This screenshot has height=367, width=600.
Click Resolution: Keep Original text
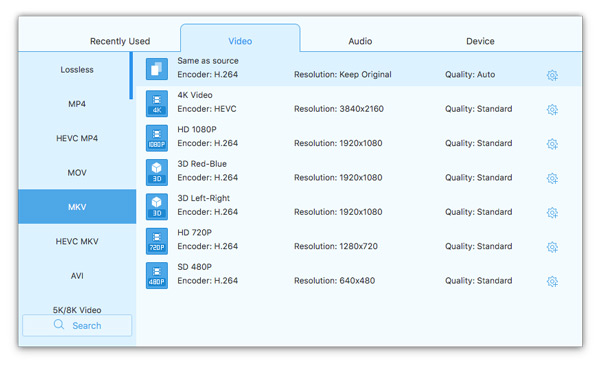coord(342,75)
